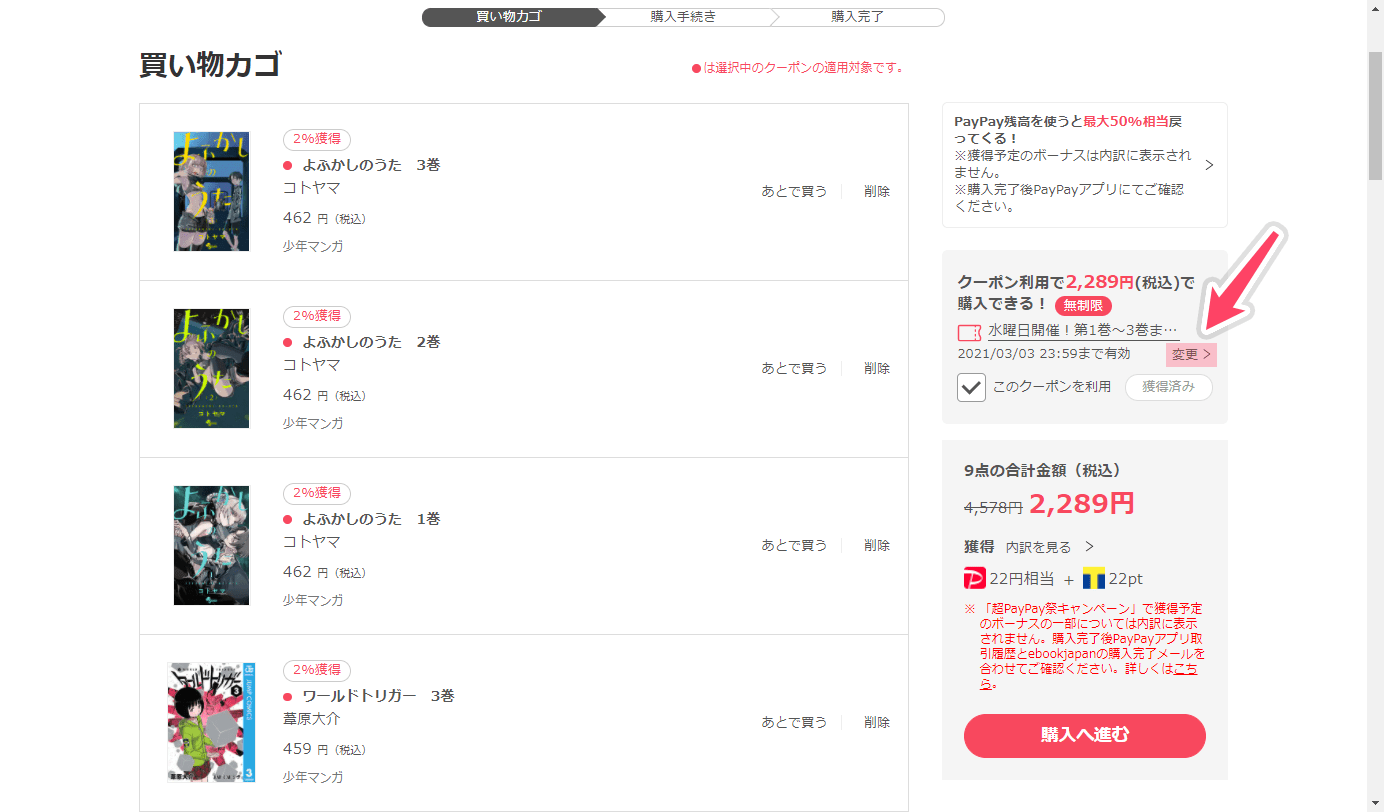Open the PayPay残高 50% bonus banner text
1384x812 pixels.
(x=1073, y=164)
